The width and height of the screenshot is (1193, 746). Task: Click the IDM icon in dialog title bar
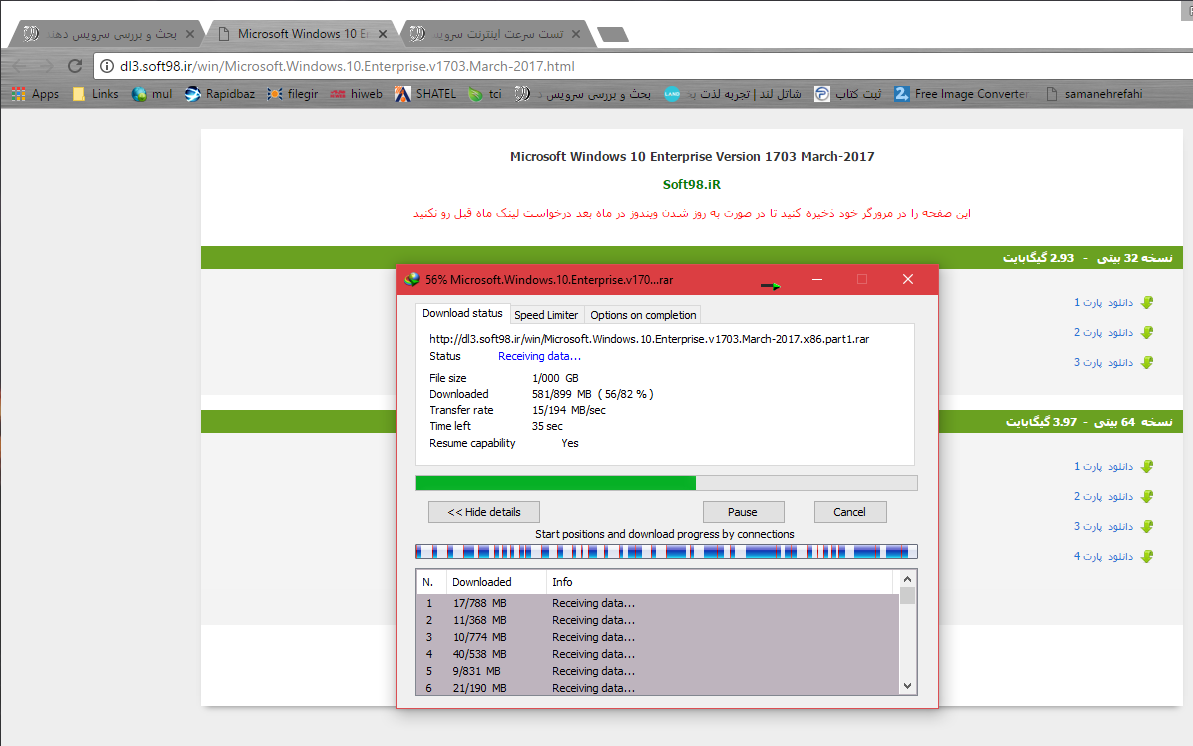412,279
